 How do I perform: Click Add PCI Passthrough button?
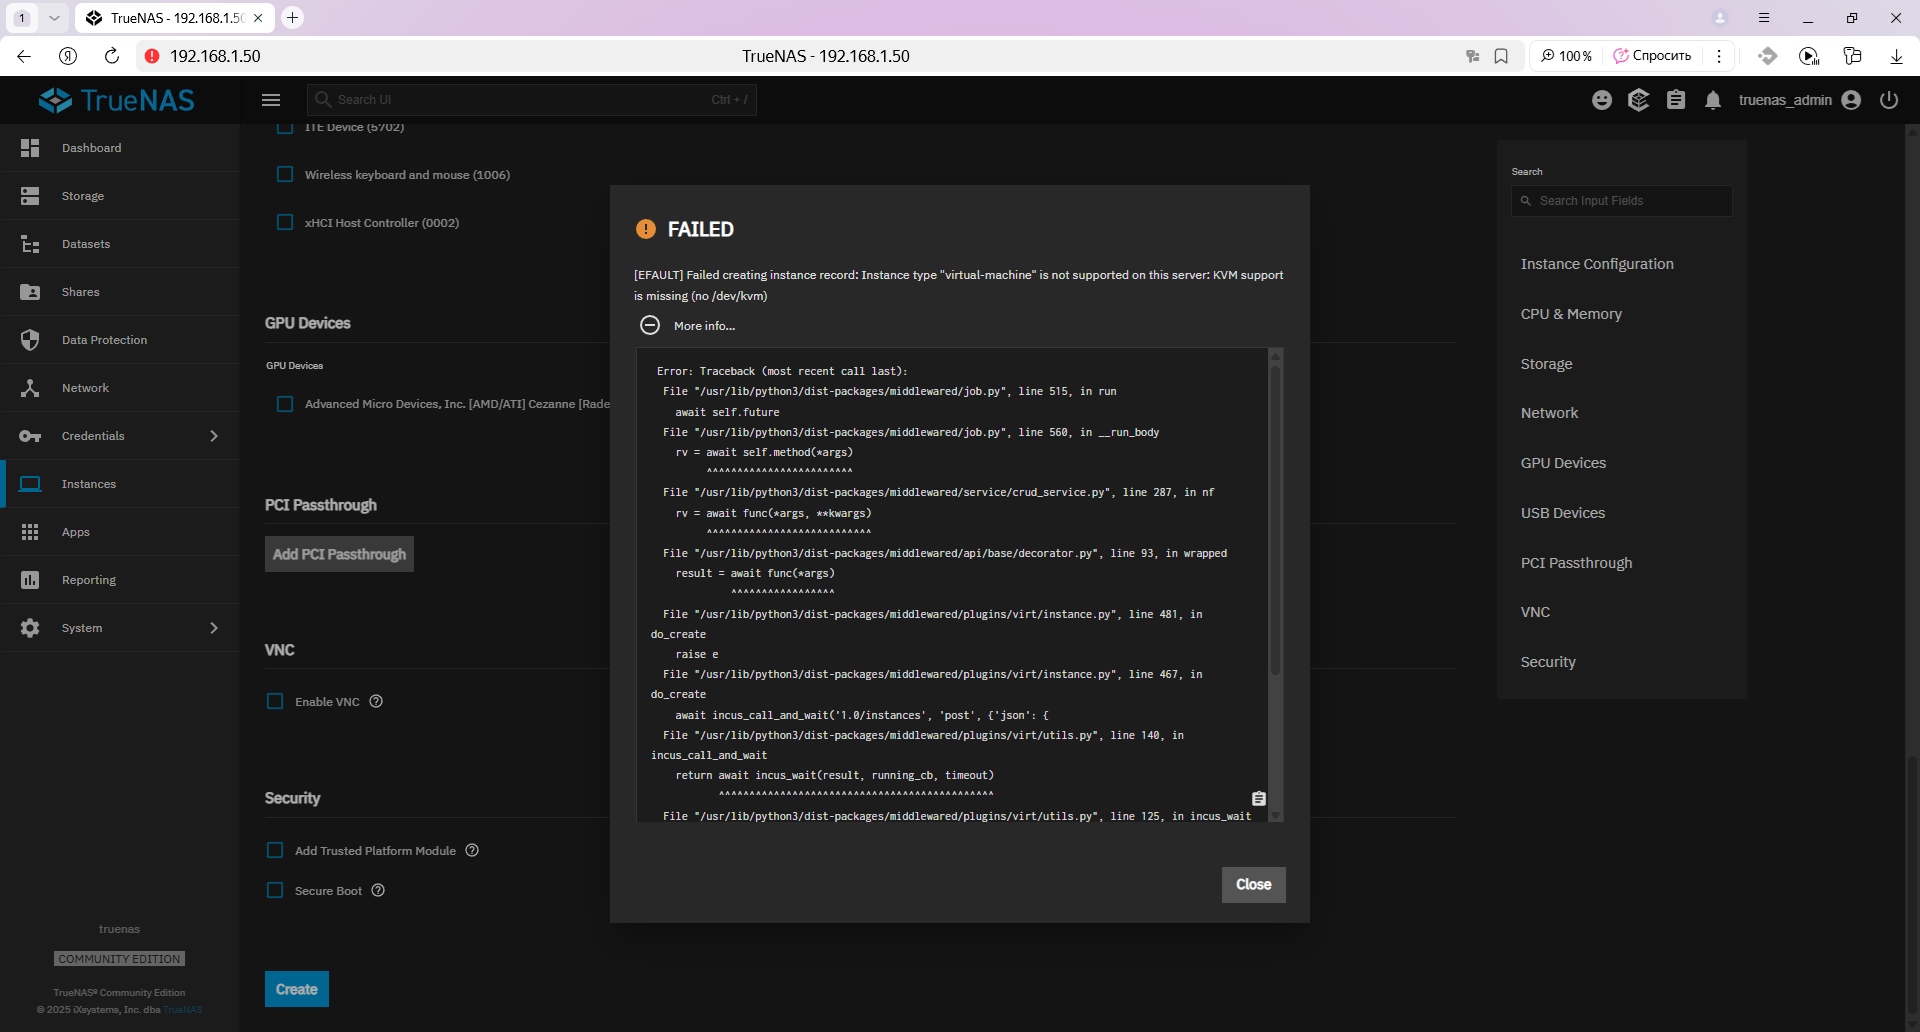339,554
